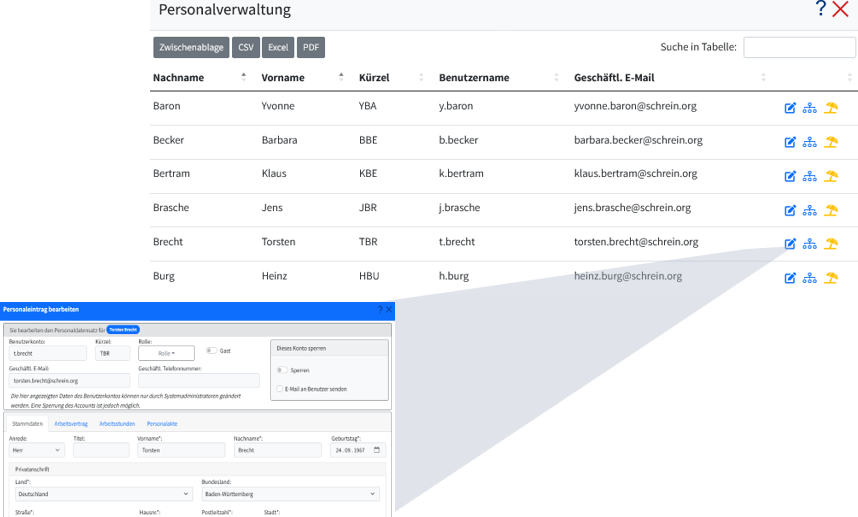The image size is (858, 517).
Task: Click the Nachname field with Brecht
Action: (x=277, y=450)
